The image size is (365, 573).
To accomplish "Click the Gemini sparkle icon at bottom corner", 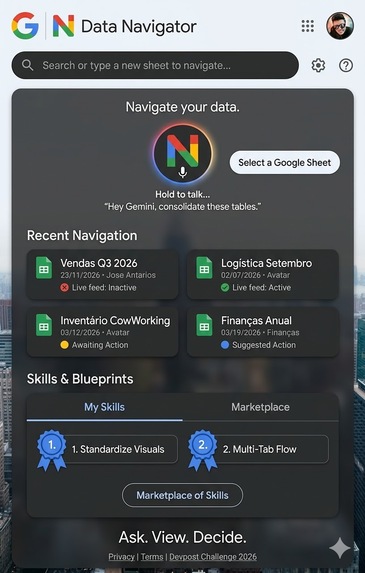I will coord(339,548).
